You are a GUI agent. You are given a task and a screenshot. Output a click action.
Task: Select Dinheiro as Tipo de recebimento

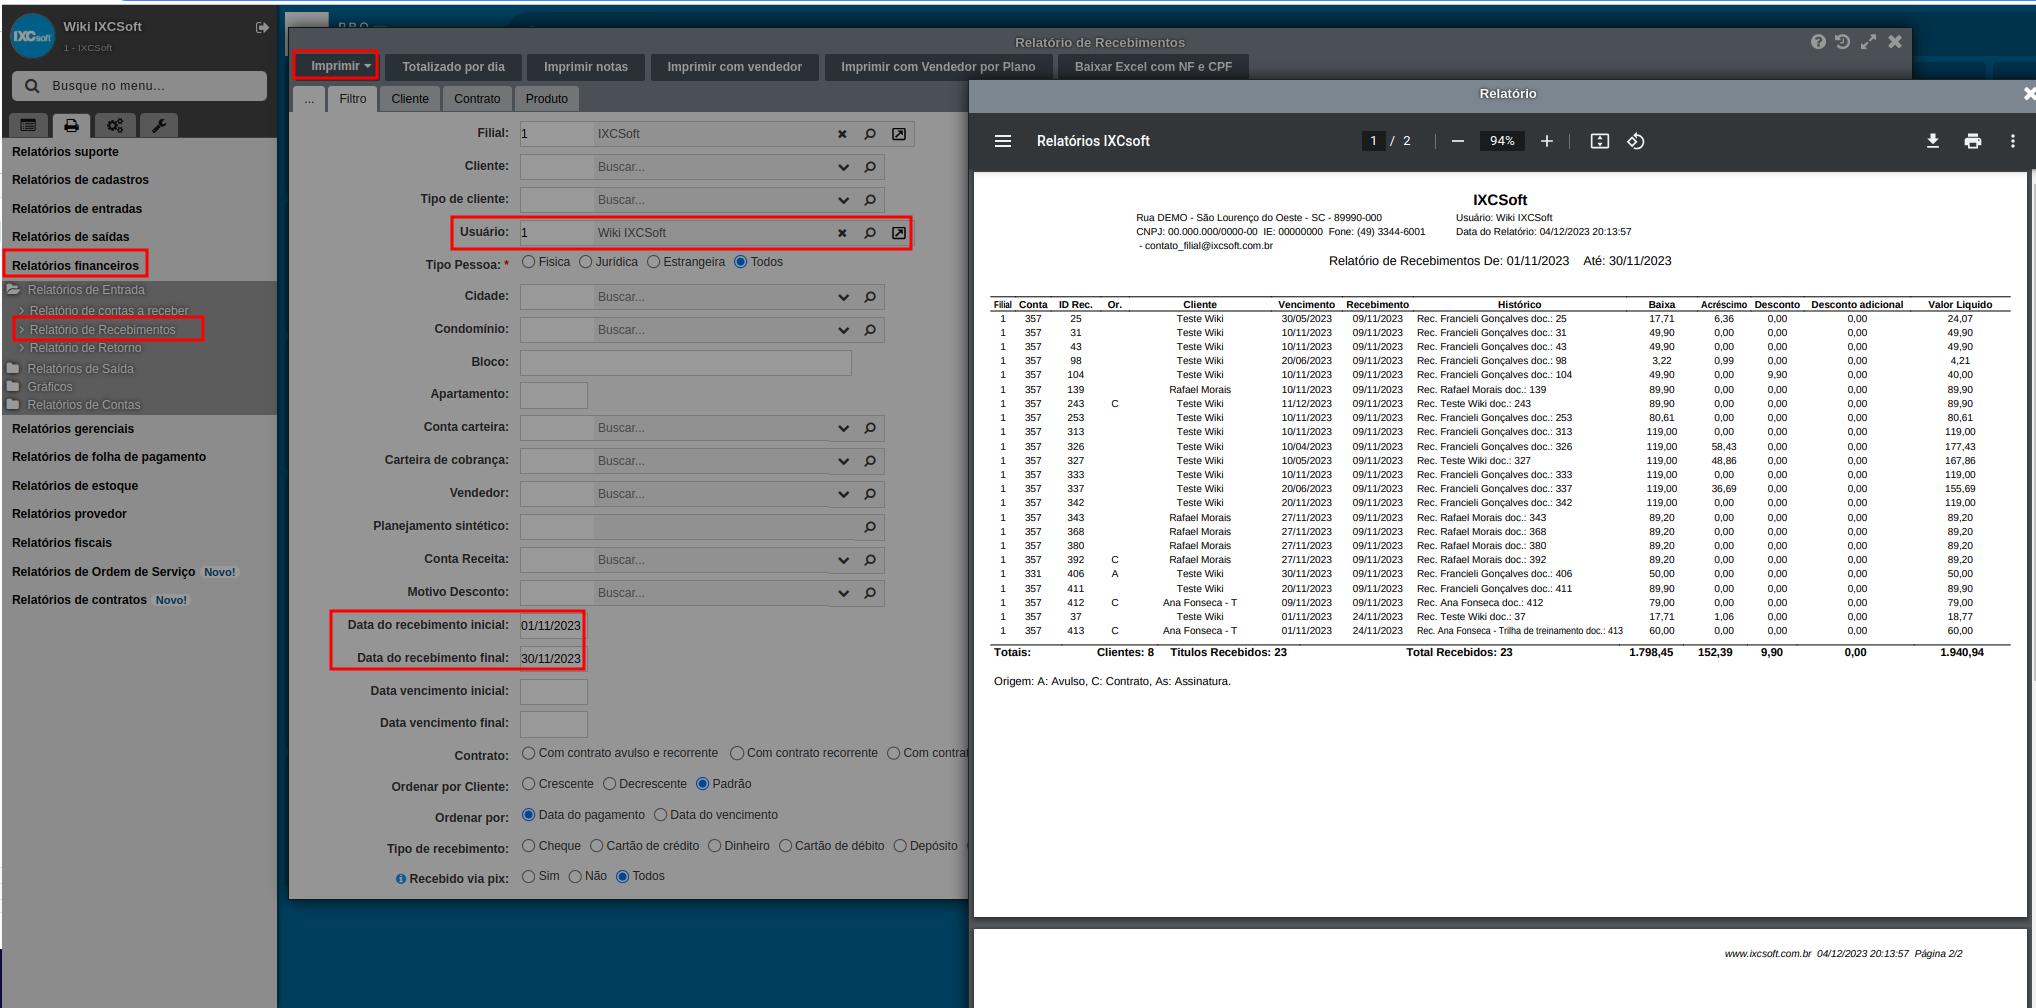715,846
